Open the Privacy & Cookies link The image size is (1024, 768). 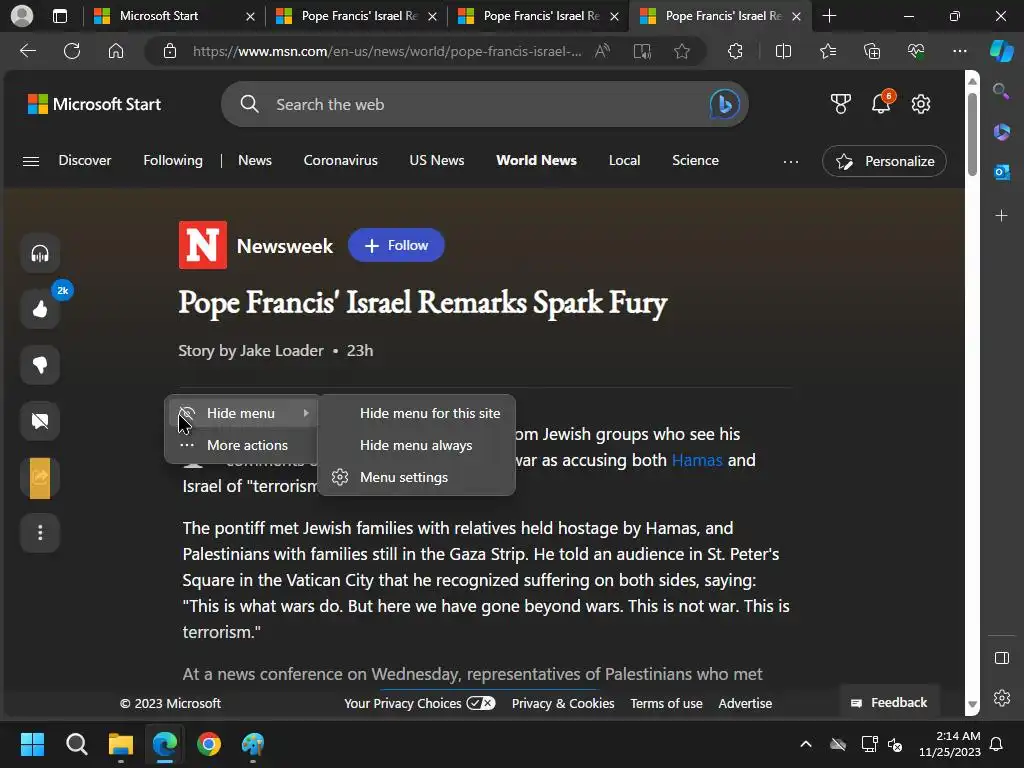pos(563,703)
